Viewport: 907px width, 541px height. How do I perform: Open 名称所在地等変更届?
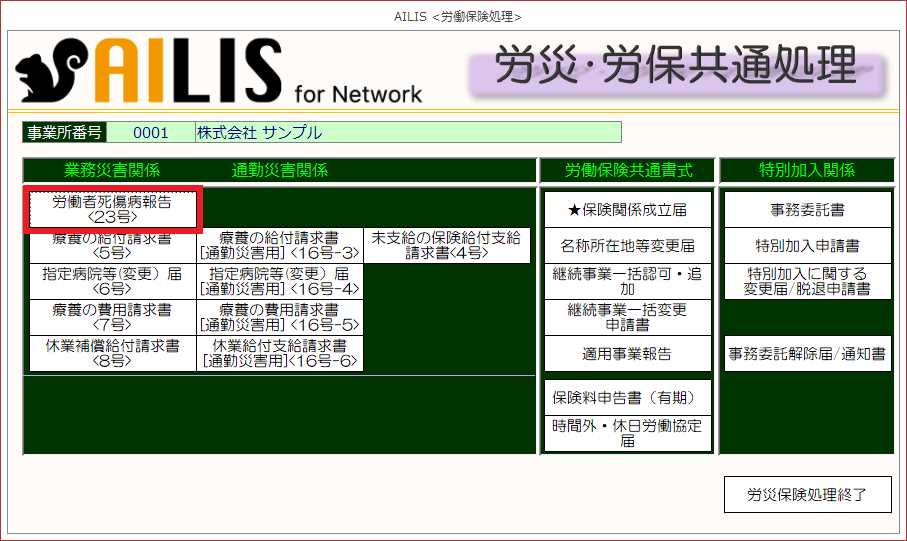tap(627, 246)
